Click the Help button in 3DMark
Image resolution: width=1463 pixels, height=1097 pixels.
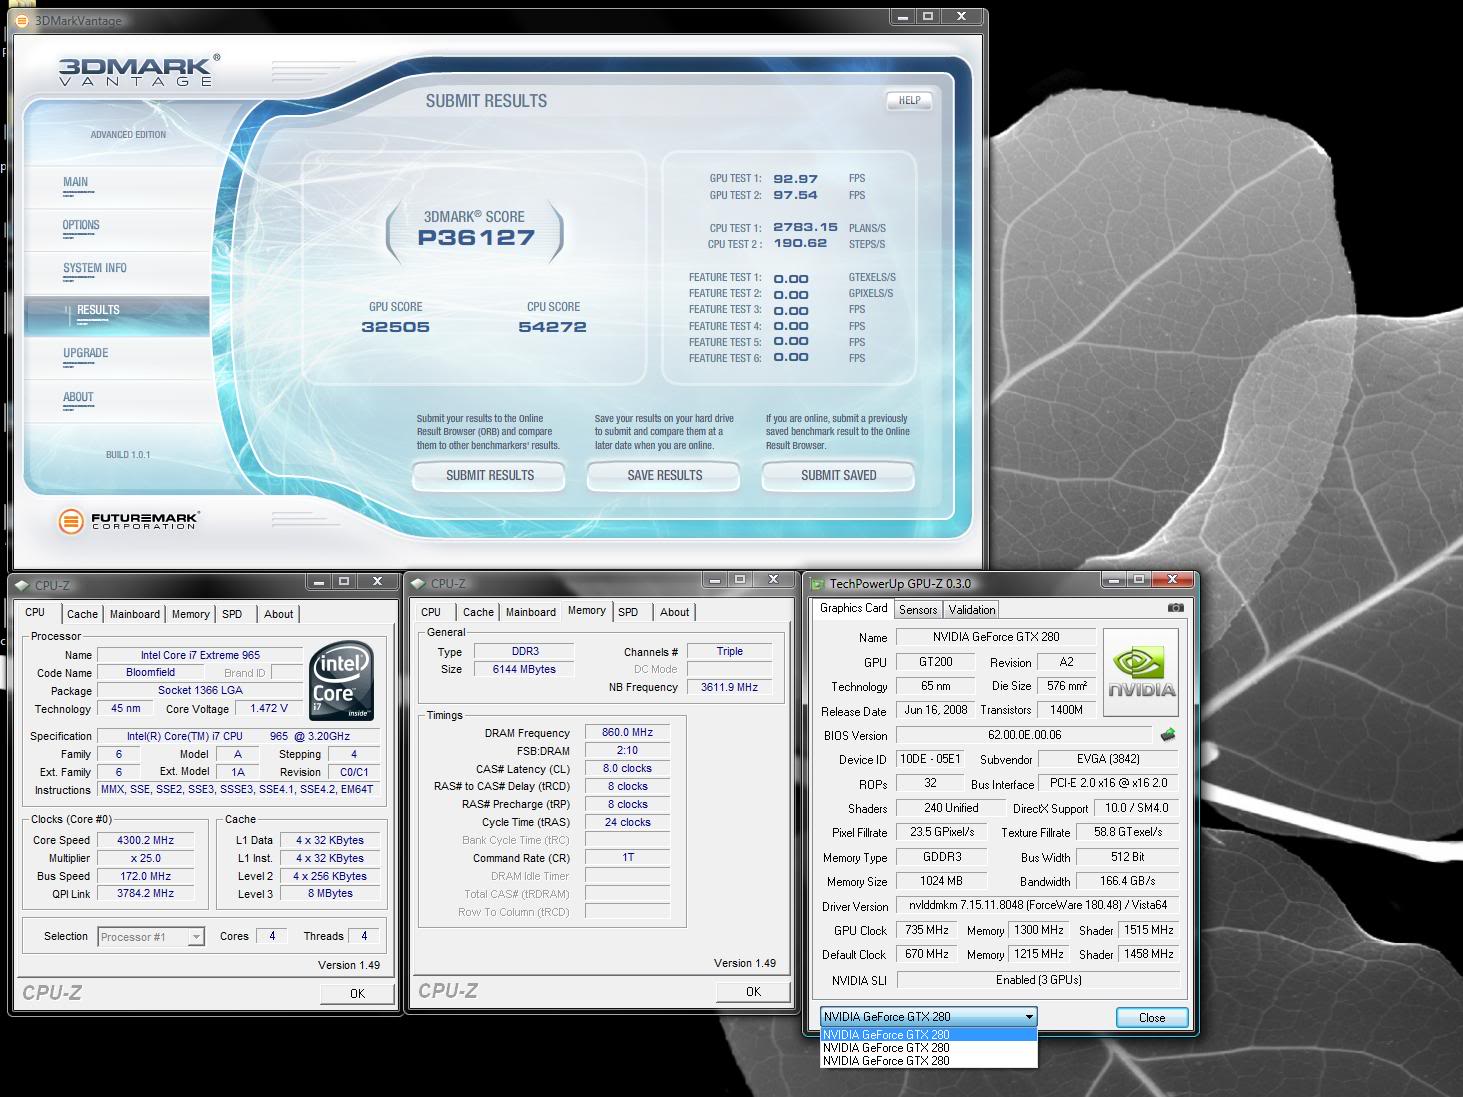(909, 100)
